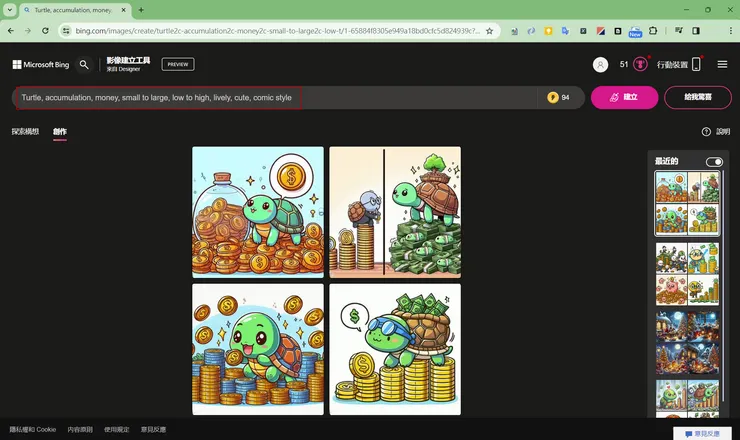This screenshot has height=440, width=740.
Task: Go forward with the browser arrow
Action: [28, 31]
